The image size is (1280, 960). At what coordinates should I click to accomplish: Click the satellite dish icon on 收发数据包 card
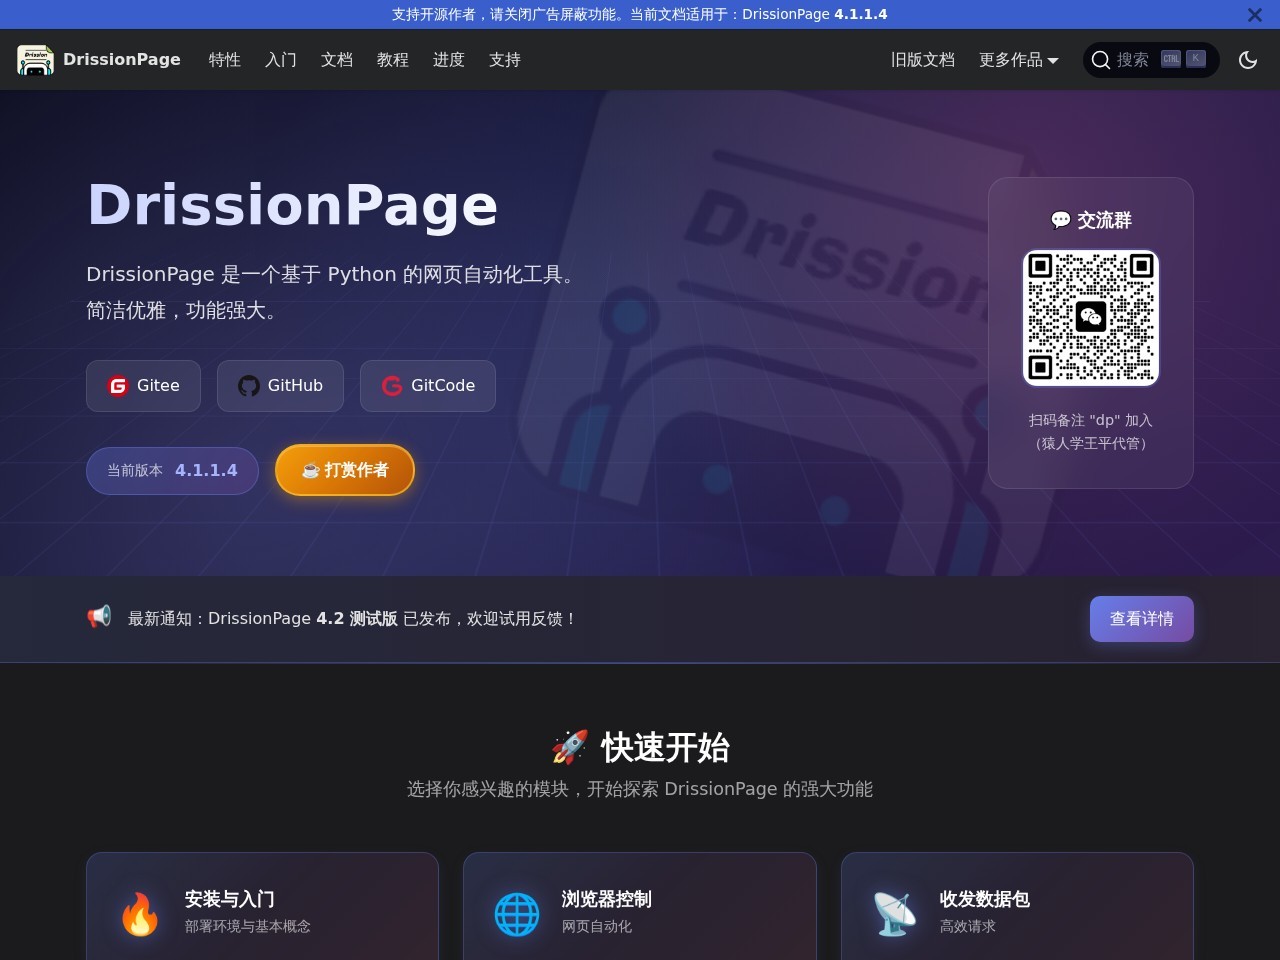895,914
